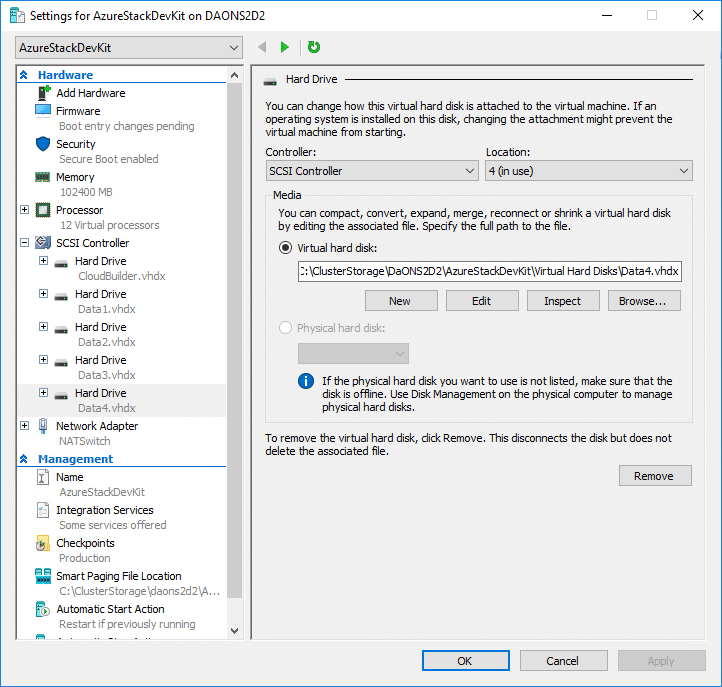The width and height of the screenshot is (722, 687).
Task: Select the Firmware tree item label
Action: 78,111
